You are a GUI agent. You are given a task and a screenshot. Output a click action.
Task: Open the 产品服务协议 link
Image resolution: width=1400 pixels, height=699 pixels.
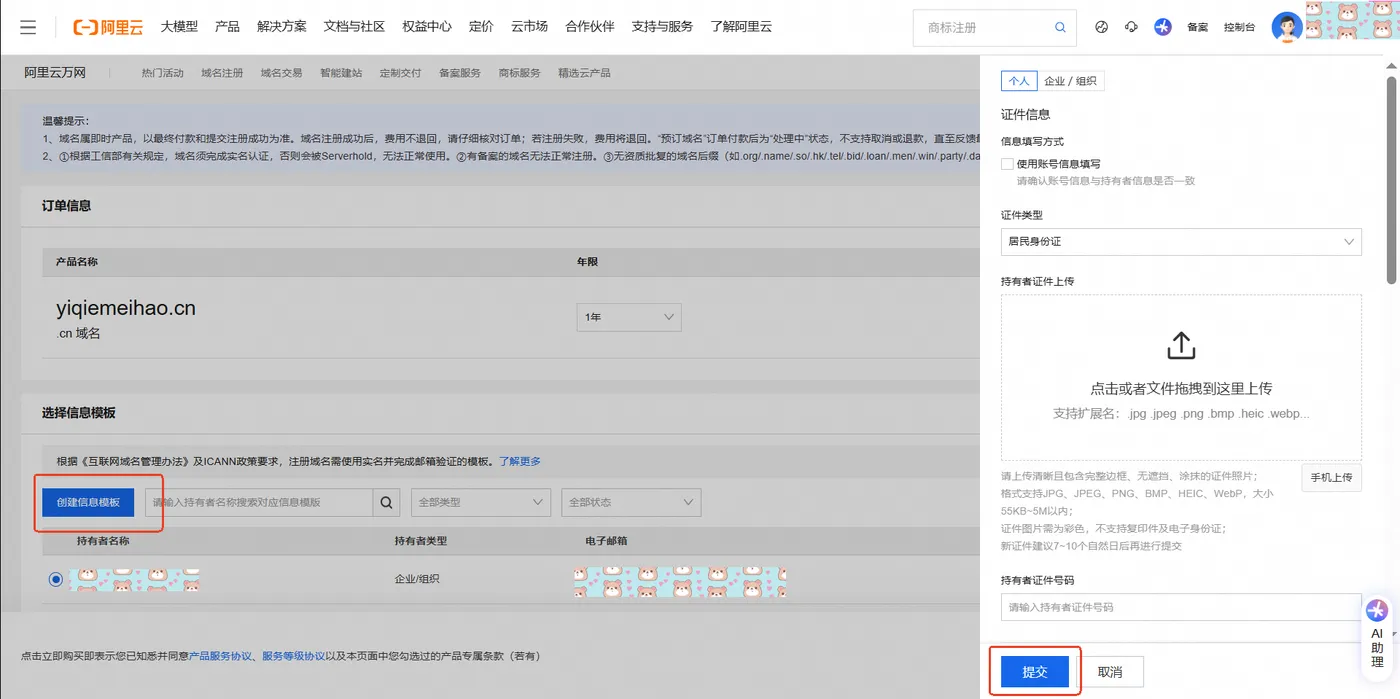pyautogui.click(x=220, y=656)
